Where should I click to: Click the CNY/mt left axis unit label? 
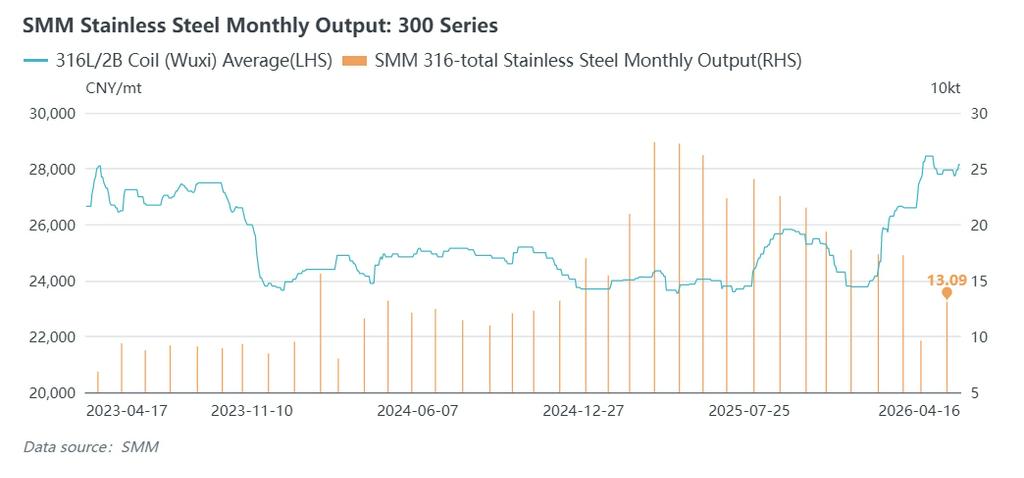[x=114, y=89]
